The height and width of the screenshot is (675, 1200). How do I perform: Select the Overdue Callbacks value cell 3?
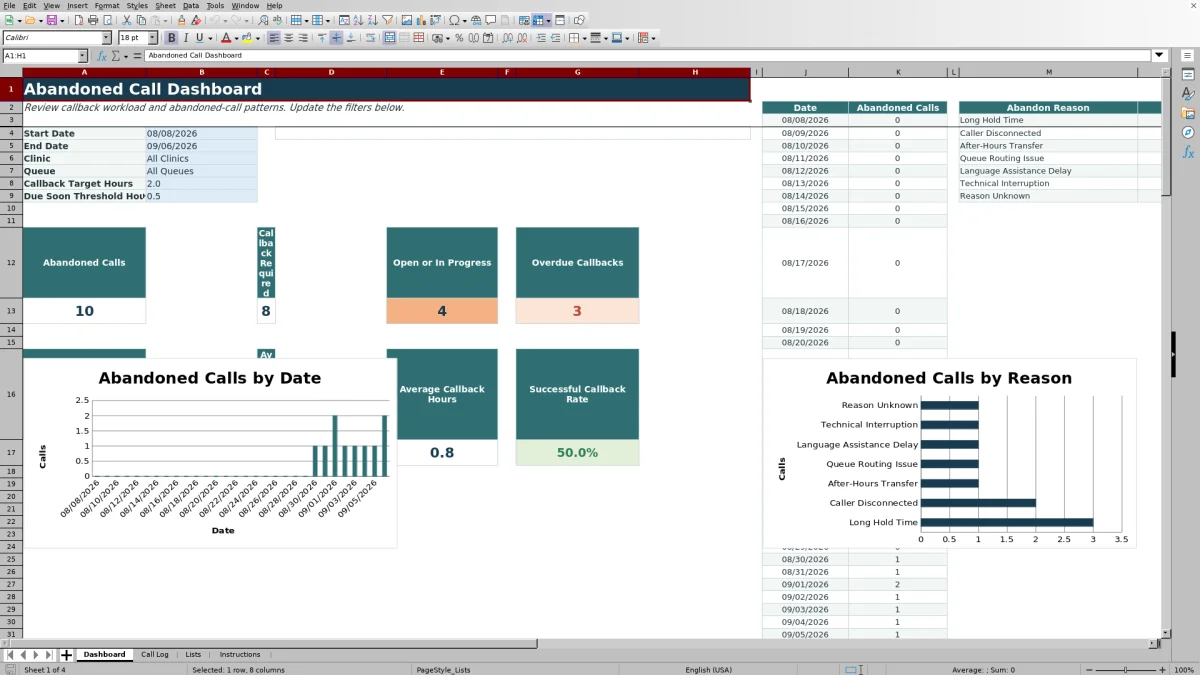[x=577, y=311]
